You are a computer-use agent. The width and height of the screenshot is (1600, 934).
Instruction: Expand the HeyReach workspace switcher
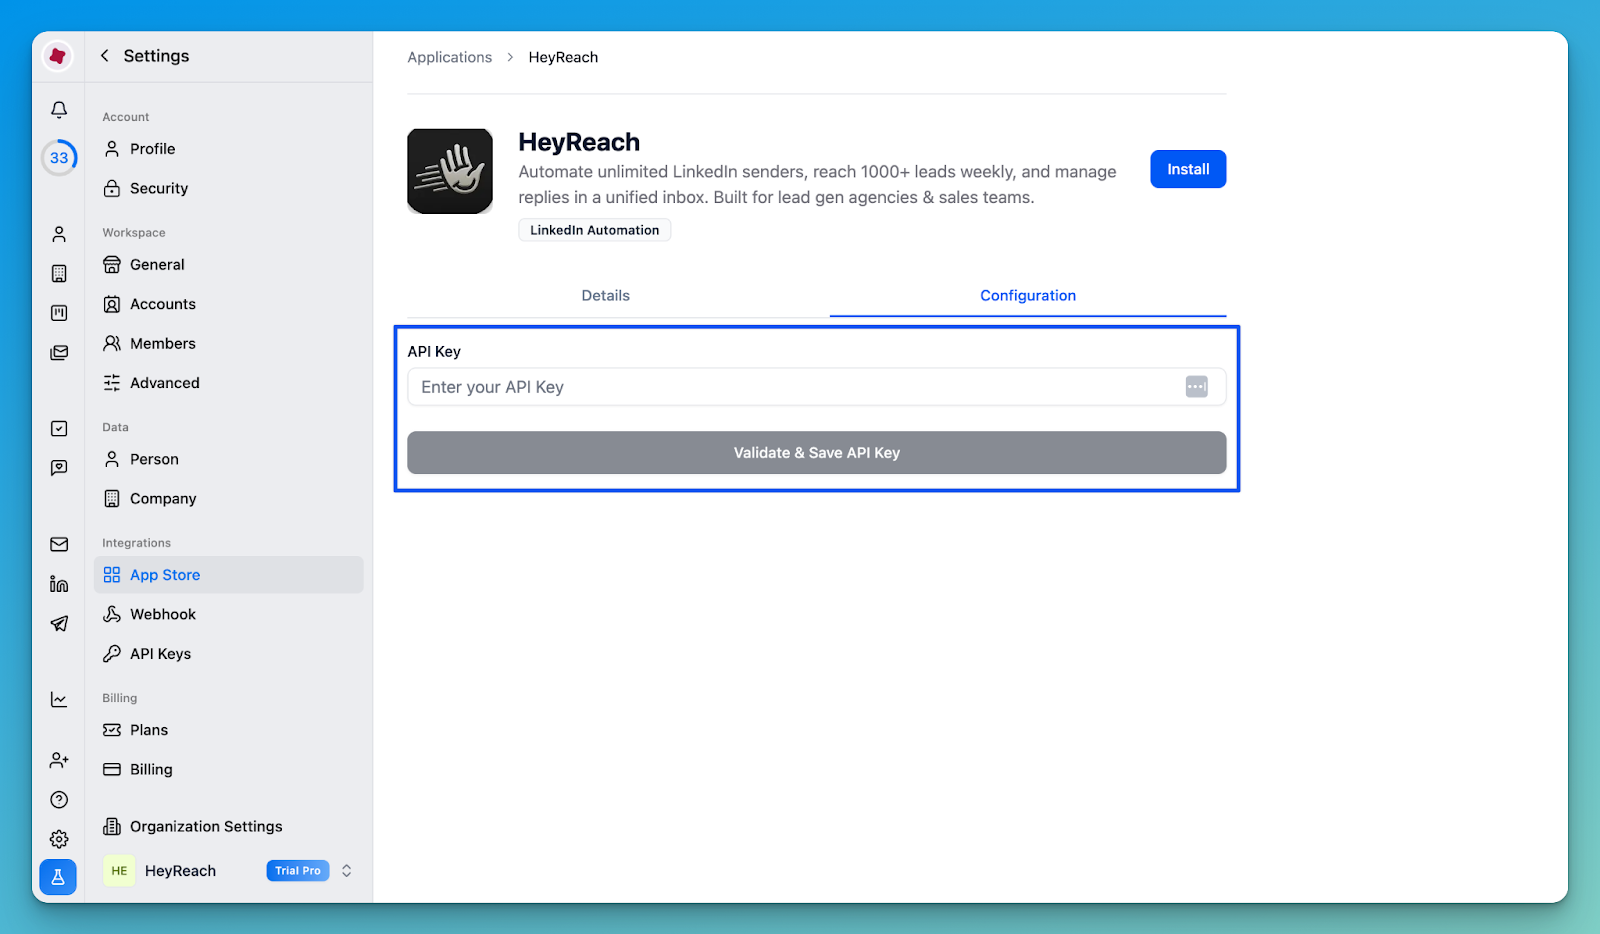coord(346,871)
